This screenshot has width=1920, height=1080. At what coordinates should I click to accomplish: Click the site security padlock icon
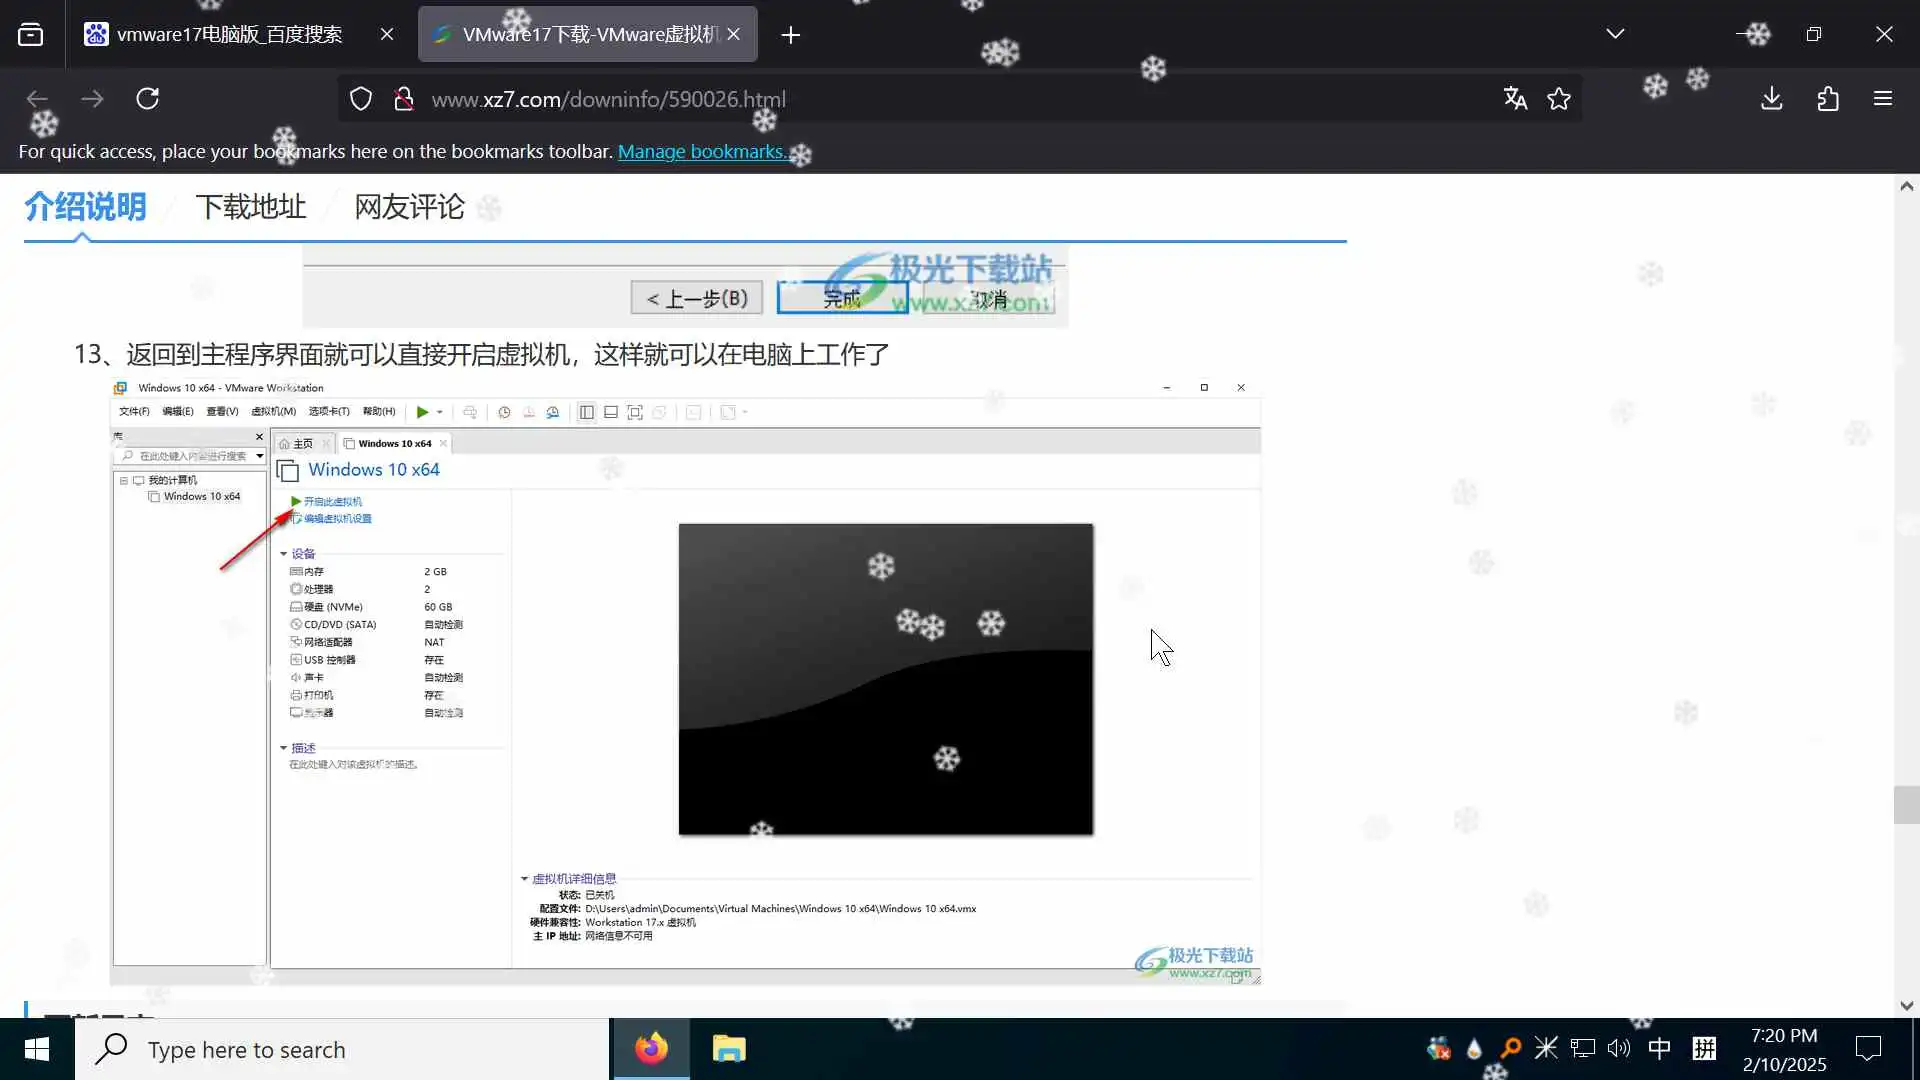[x=404, y=99]
